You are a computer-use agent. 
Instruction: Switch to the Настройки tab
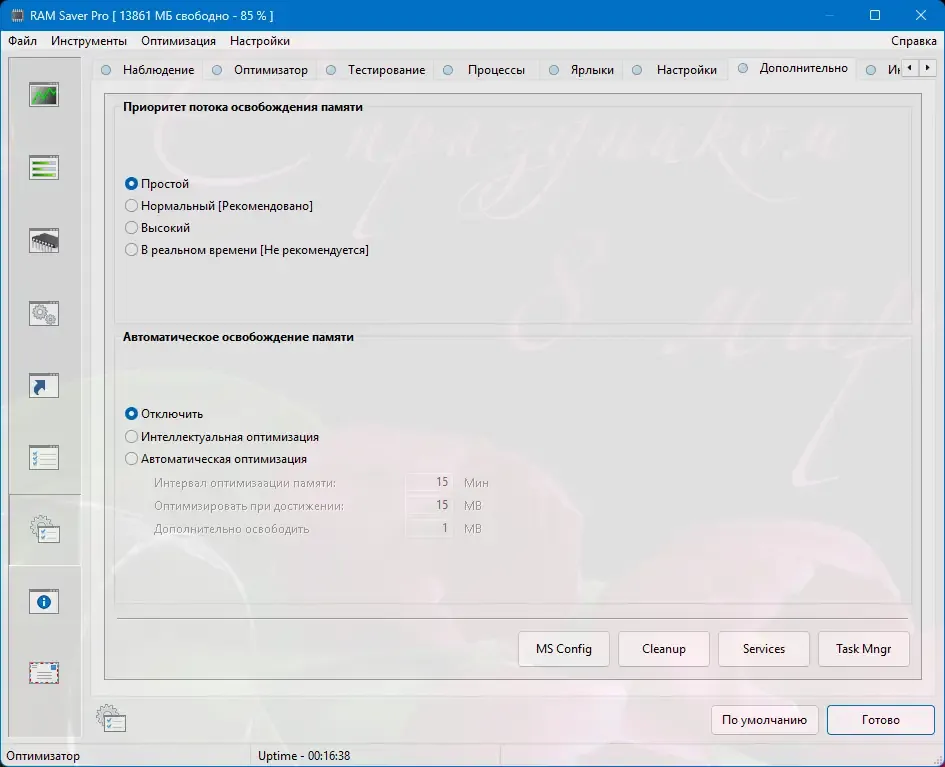click(x=675, y=70)
